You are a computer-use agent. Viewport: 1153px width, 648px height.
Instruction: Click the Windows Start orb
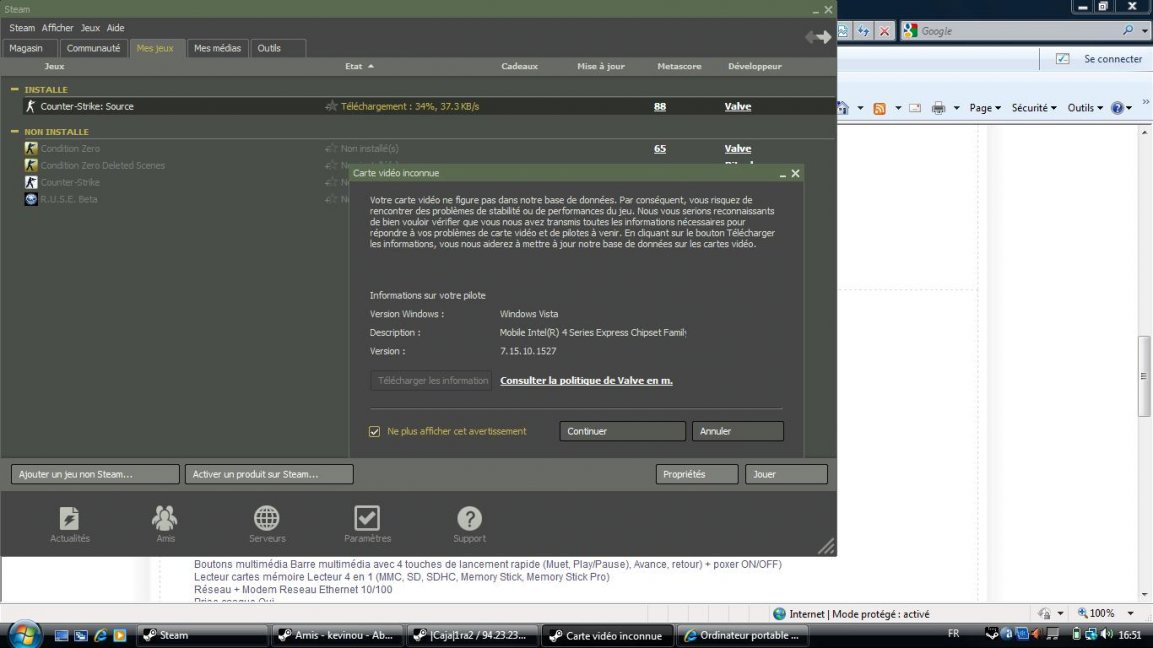(23, 634)
